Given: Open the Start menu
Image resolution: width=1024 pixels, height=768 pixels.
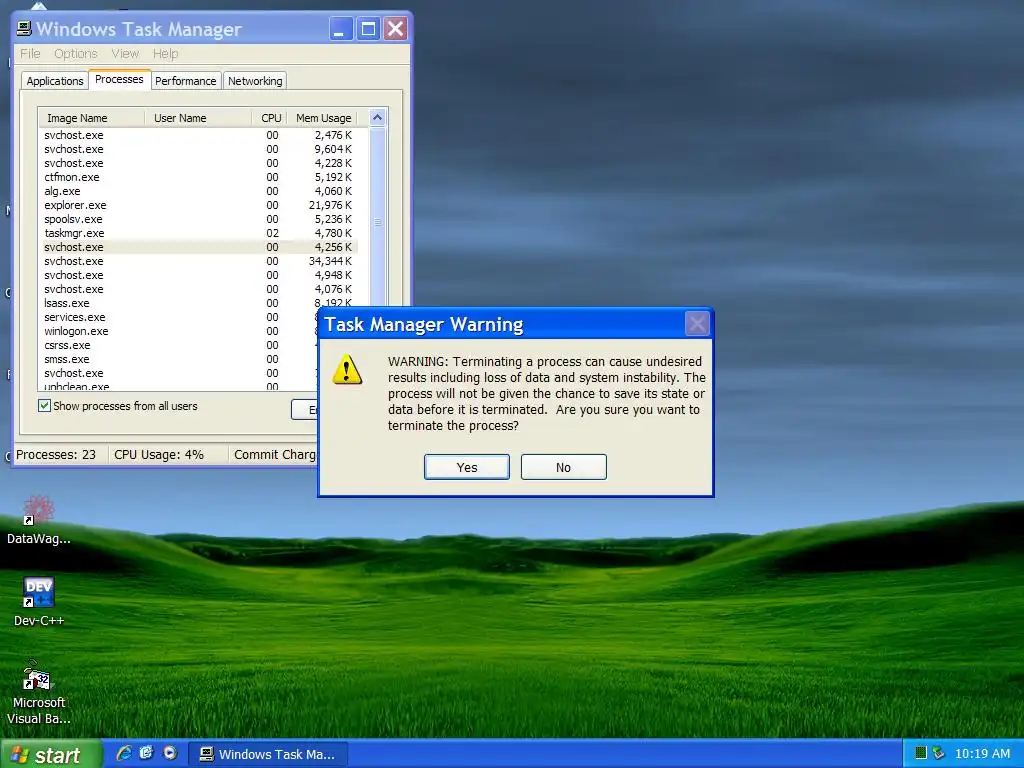Looking at the screenshot, I should (x=51, y=754).
